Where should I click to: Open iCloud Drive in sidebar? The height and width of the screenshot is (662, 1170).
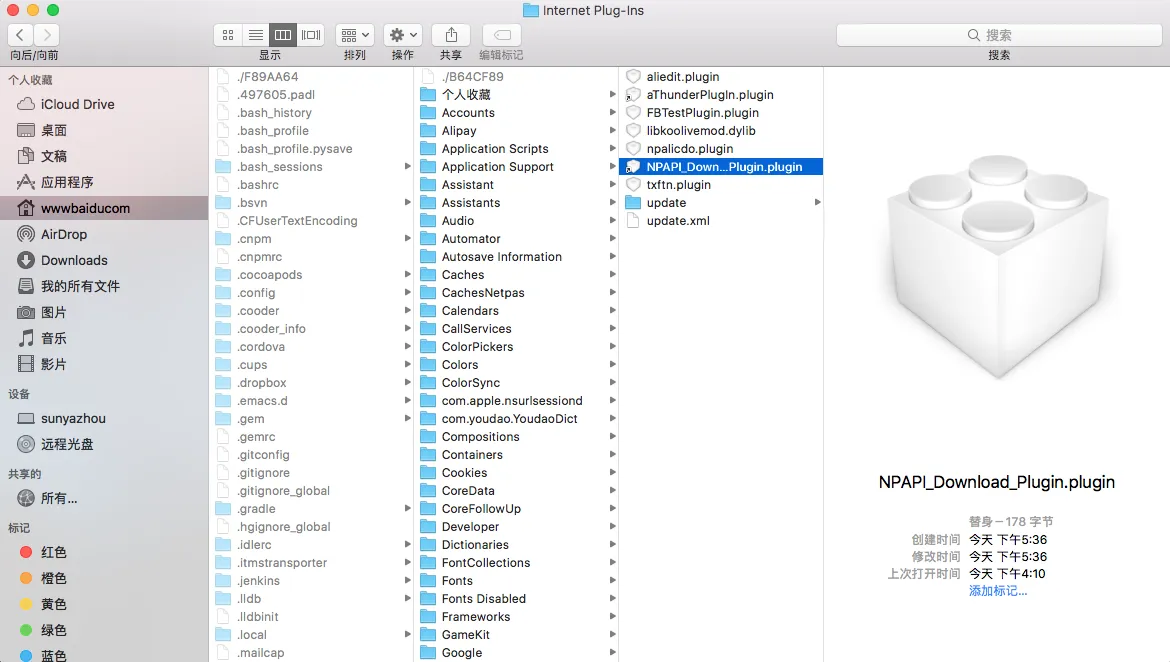tap(77, 104)
